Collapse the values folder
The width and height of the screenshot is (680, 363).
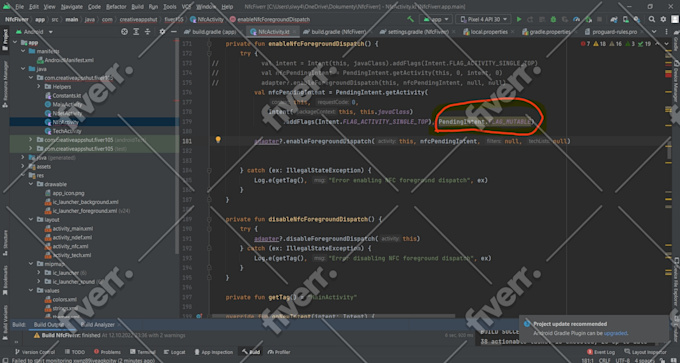click(30, 290)
